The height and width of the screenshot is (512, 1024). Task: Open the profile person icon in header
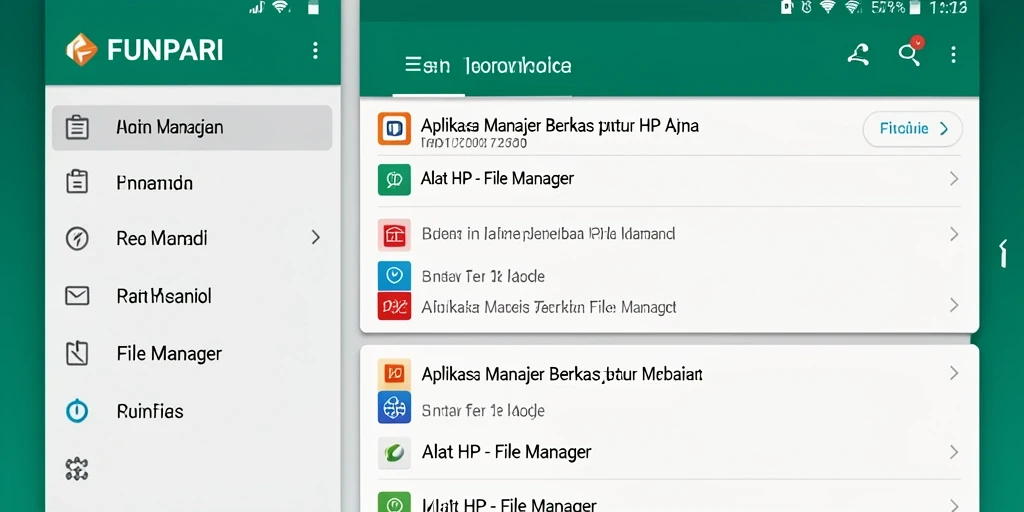pyautogui.click(x=858, y=55)
